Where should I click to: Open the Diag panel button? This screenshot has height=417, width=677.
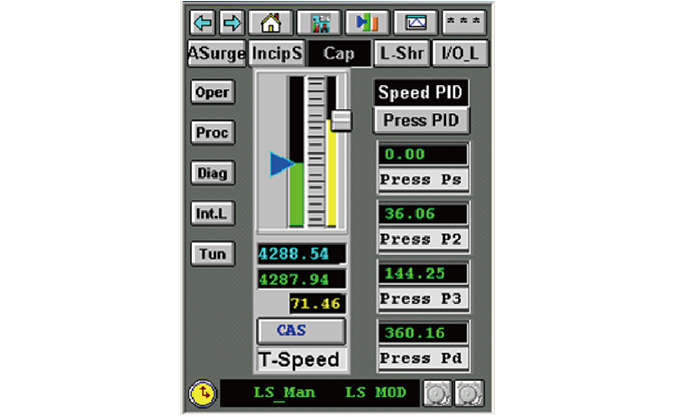click(x=212, y=173)
